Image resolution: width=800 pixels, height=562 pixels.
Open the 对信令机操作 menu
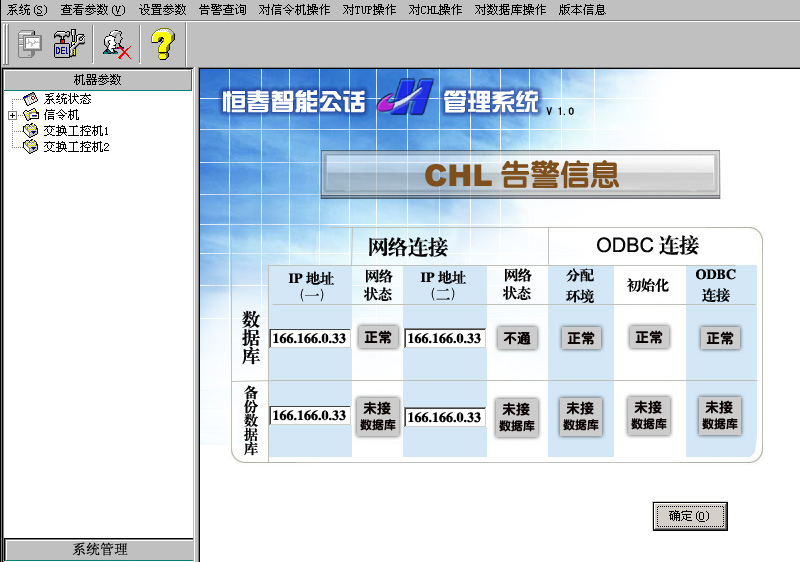pos(294,10)
